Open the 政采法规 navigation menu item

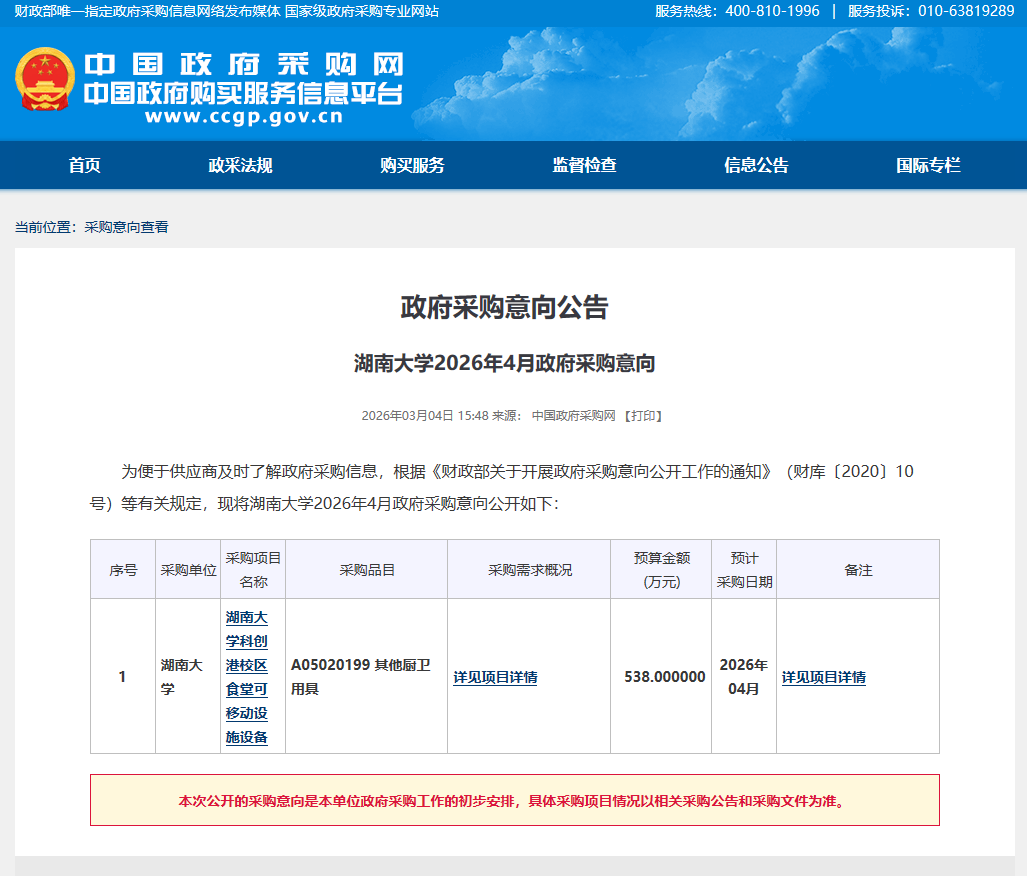point(240,165)
